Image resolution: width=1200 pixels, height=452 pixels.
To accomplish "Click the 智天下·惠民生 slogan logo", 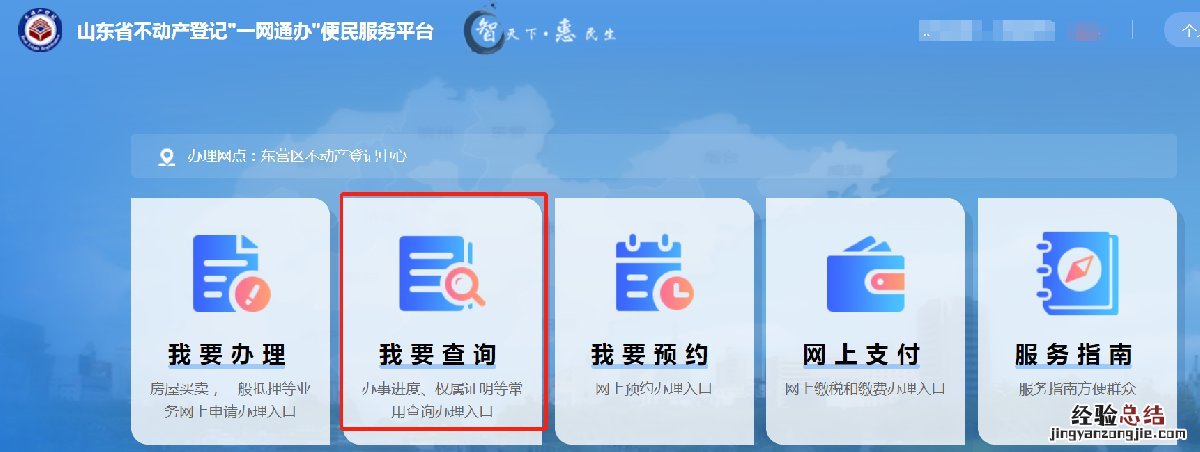I will 540,32.
